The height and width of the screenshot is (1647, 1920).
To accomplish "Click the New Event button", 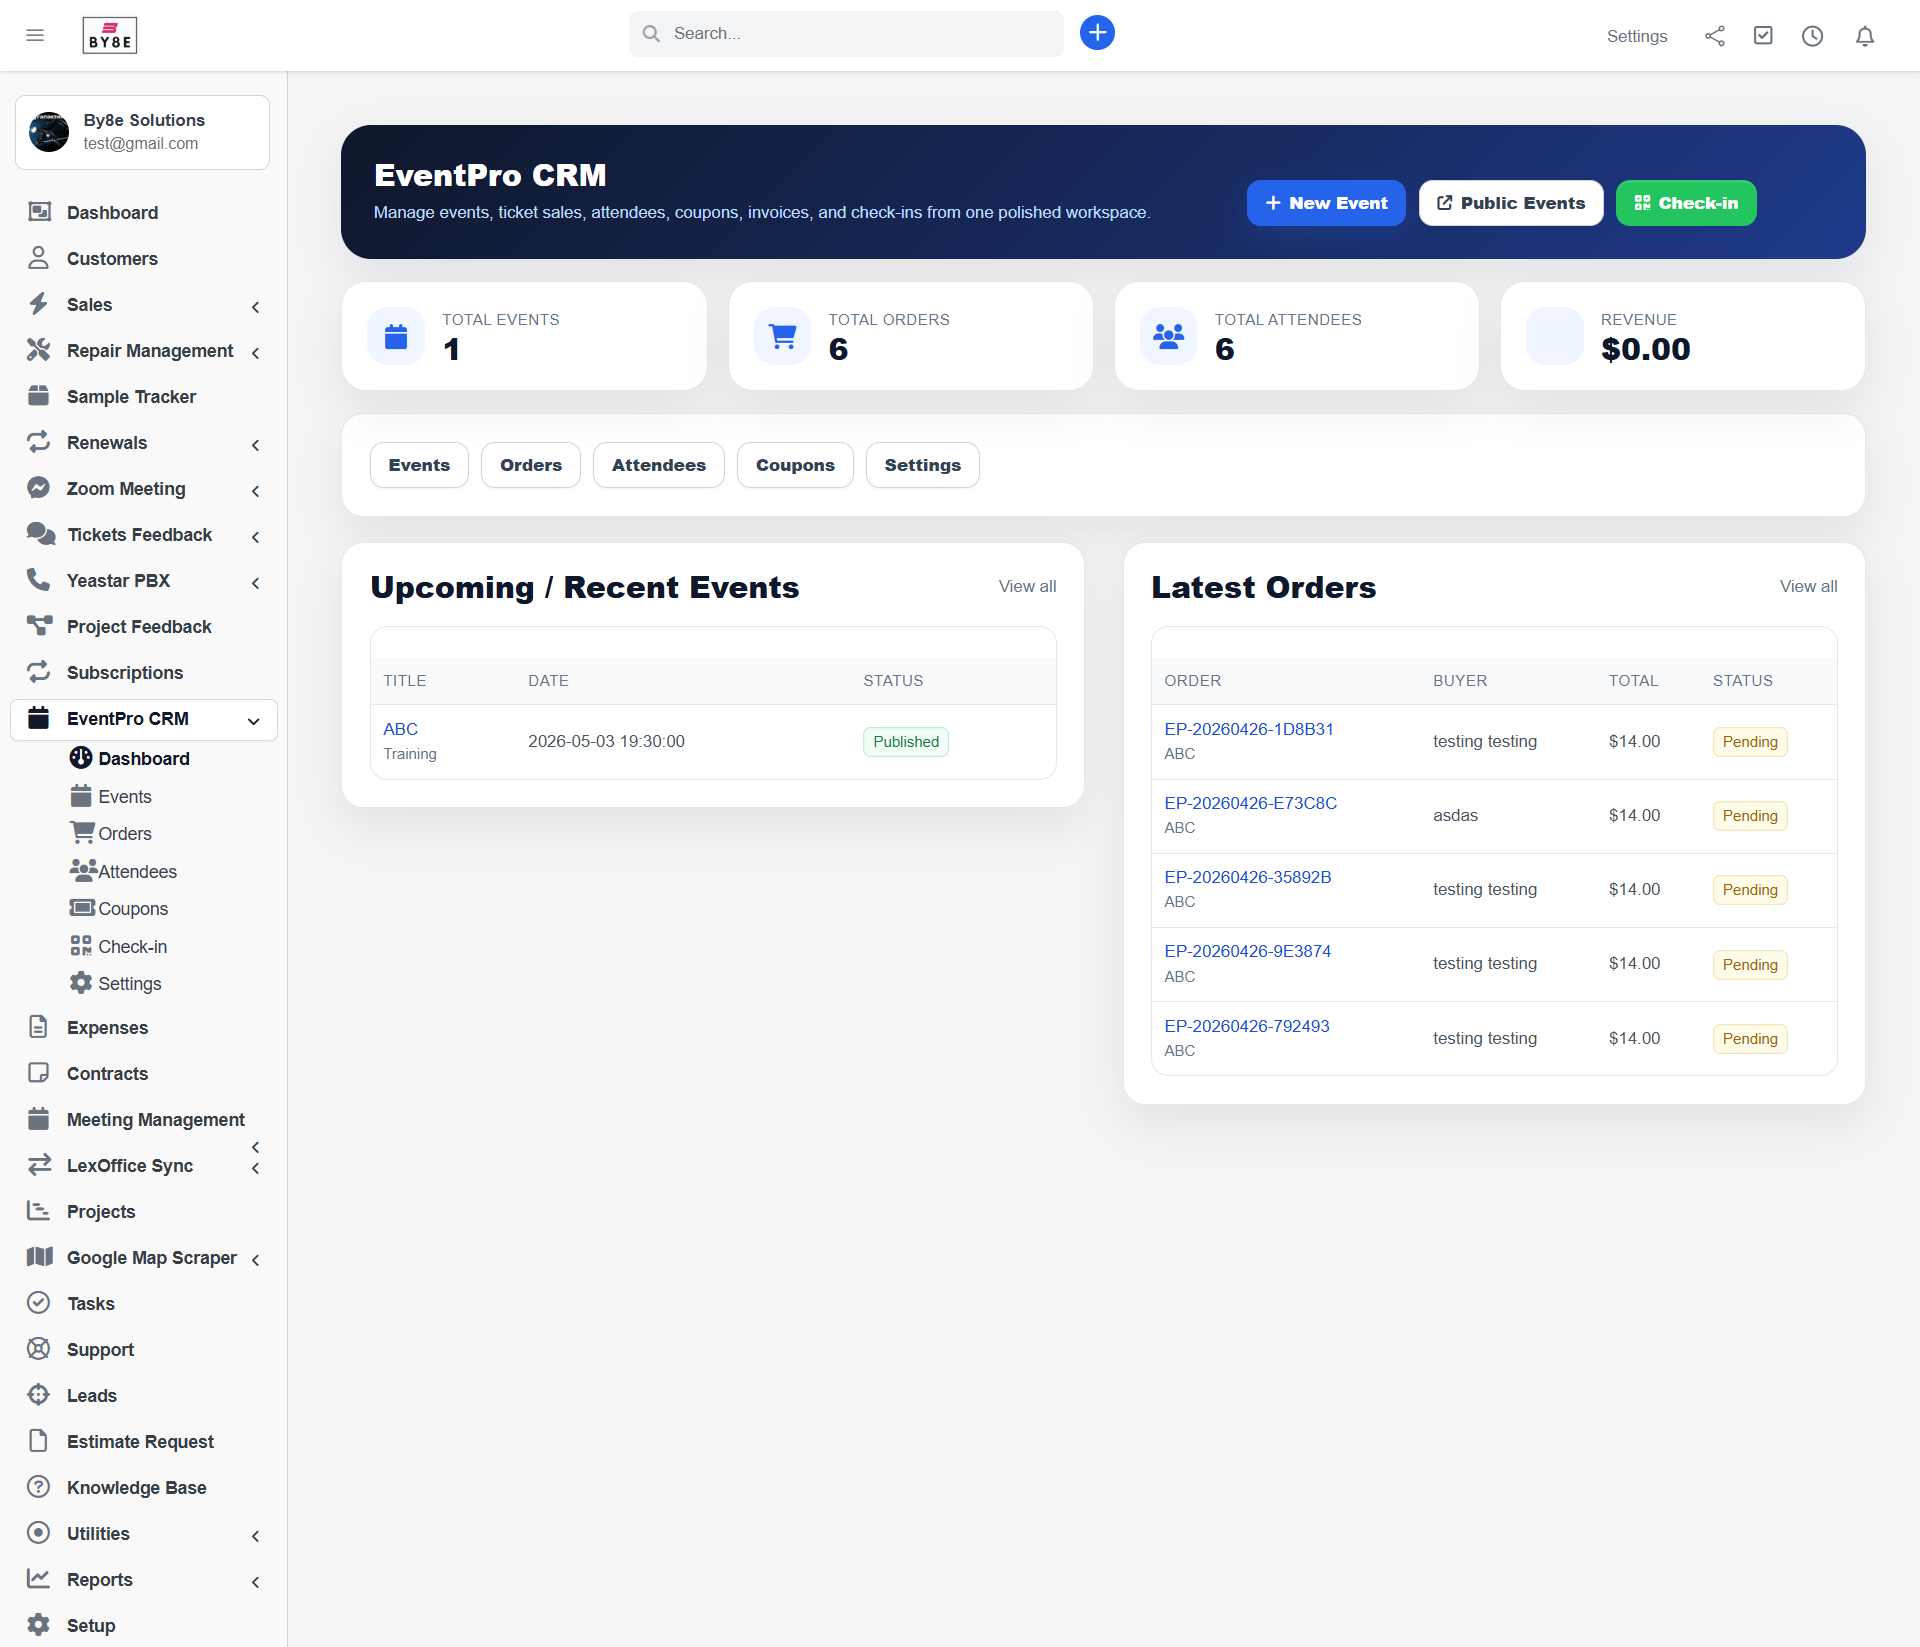I will point(1326,202).
